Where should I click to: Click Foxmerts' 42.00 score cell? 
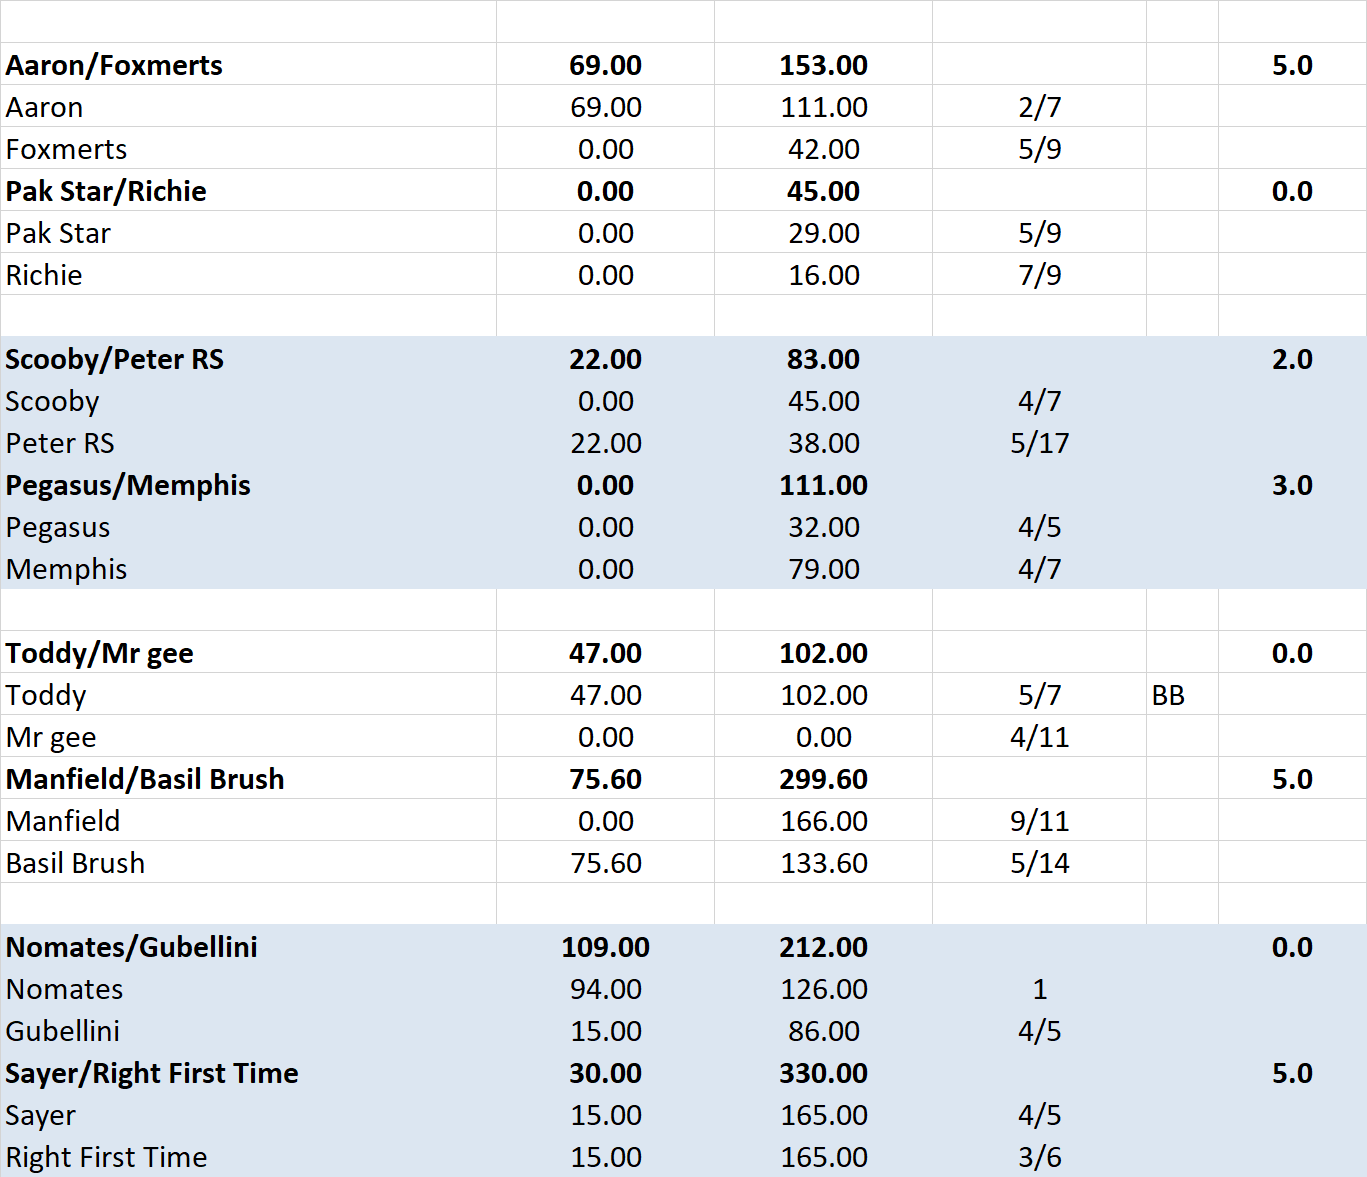823,149
